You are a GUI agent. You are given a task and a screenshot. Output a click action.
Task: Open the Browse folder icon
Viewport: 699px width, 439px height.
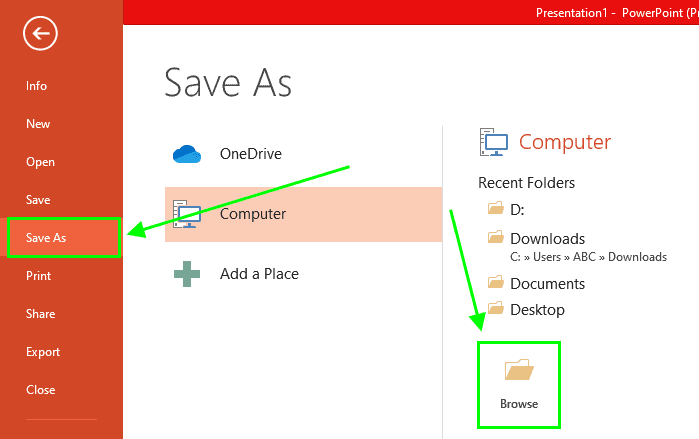pyautogui.click(x=519, y=372)
